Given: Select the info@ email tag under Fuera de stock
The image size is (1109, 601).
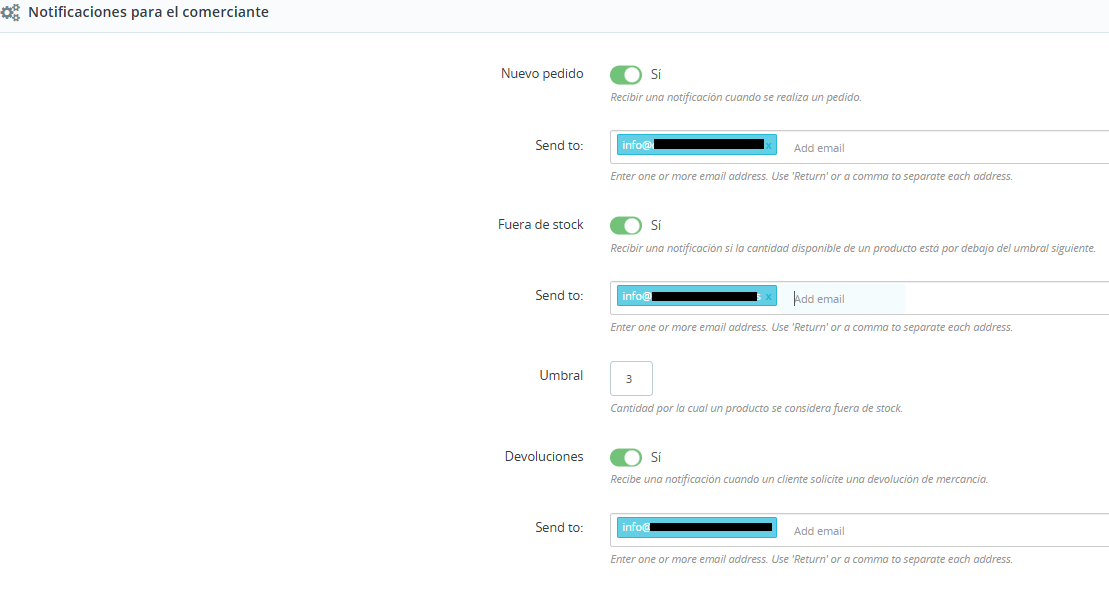Looking at the screenshot, I should point(697,296).
